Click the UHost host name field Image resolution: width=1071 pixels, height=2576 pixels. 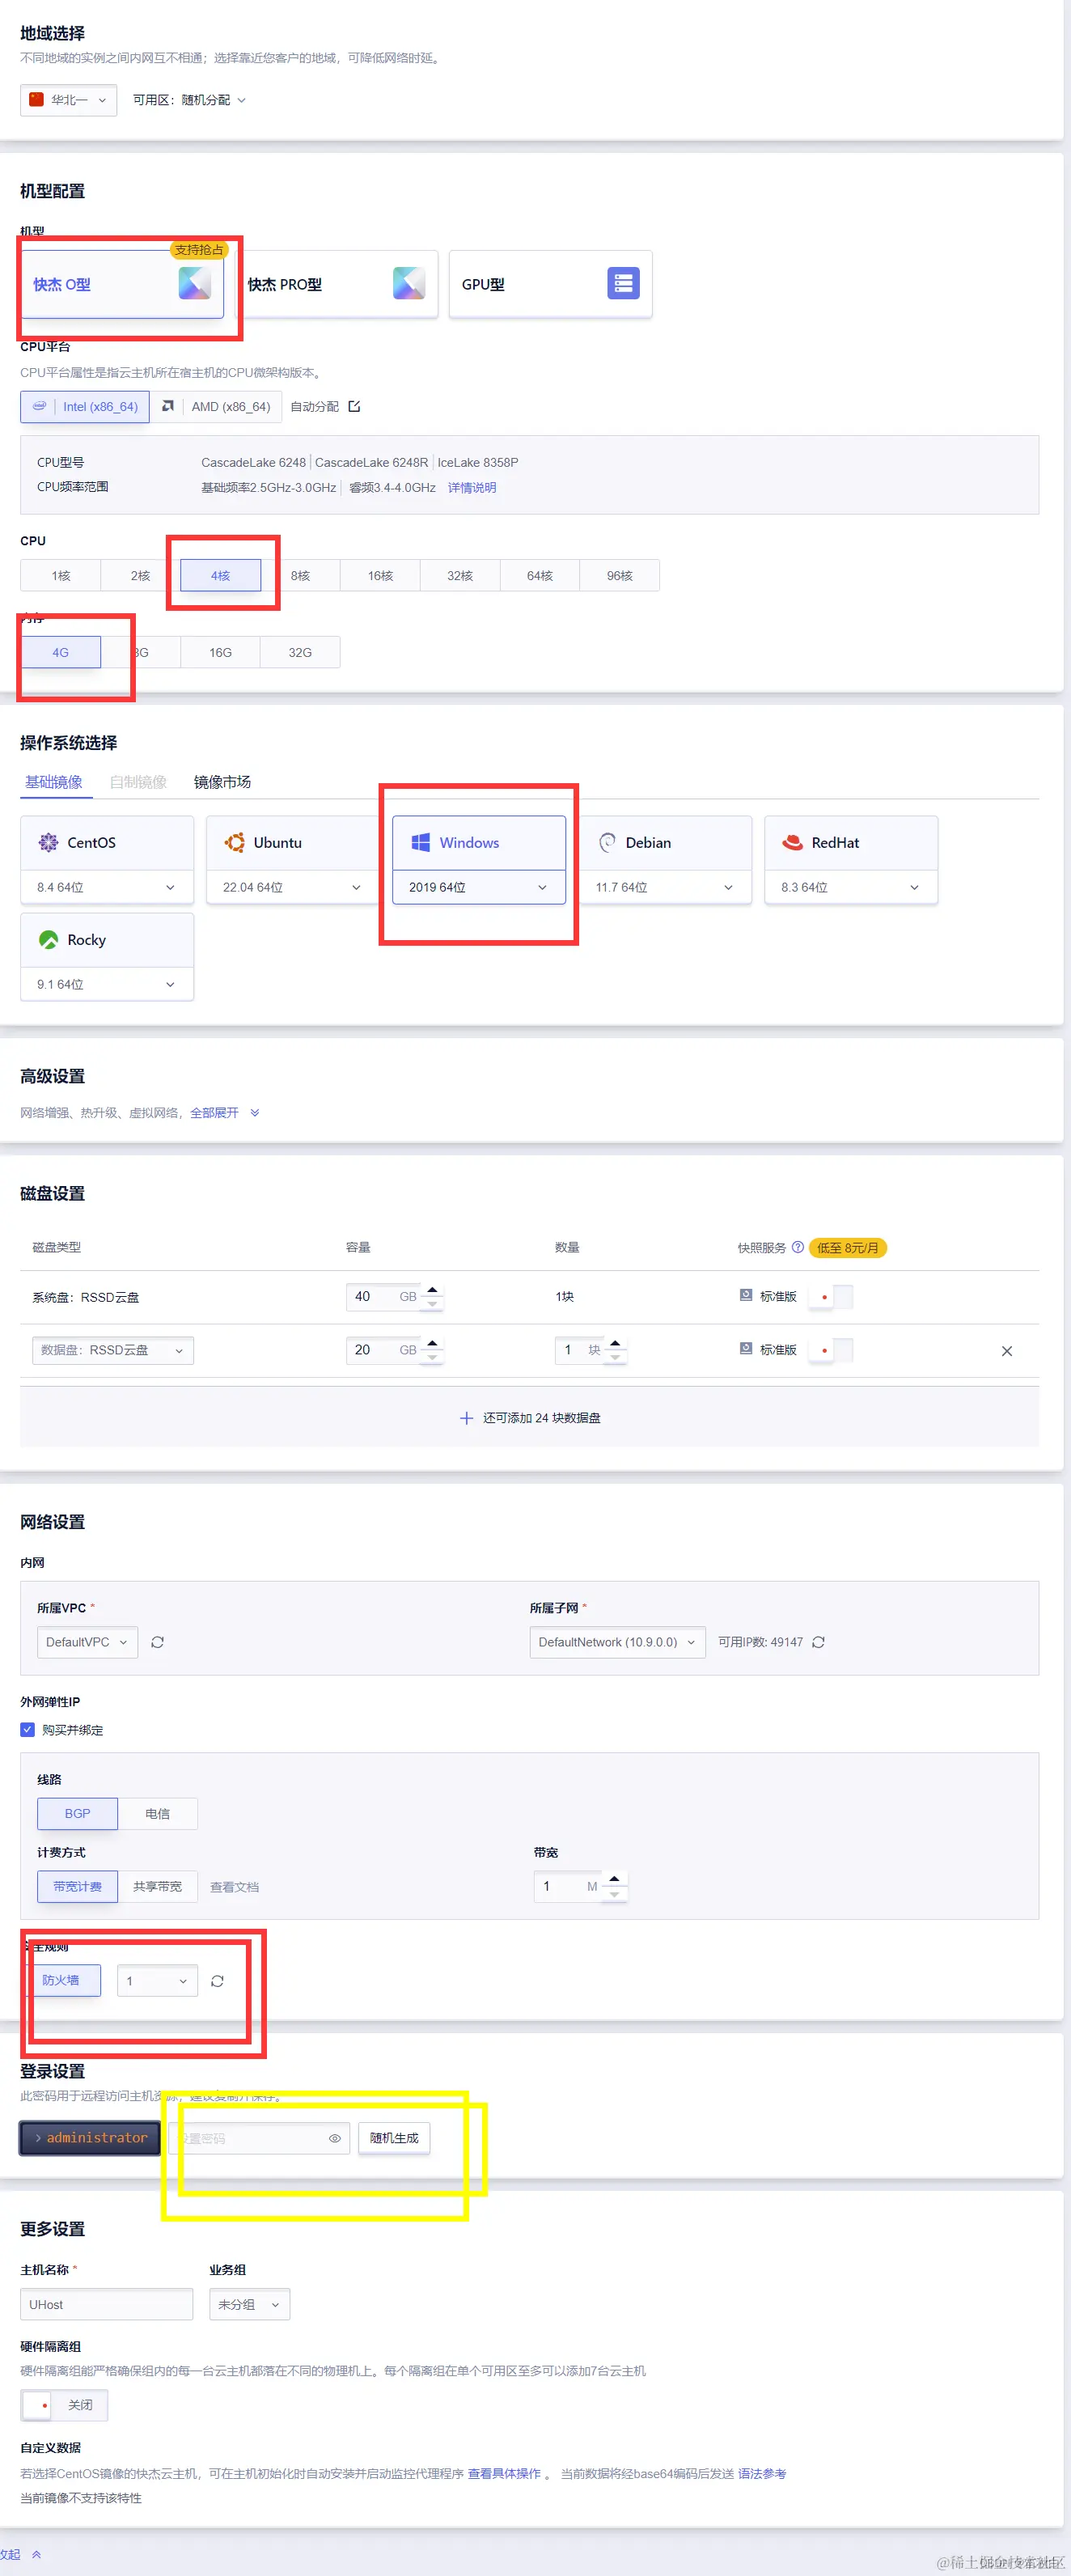[x=107, y=2305]
